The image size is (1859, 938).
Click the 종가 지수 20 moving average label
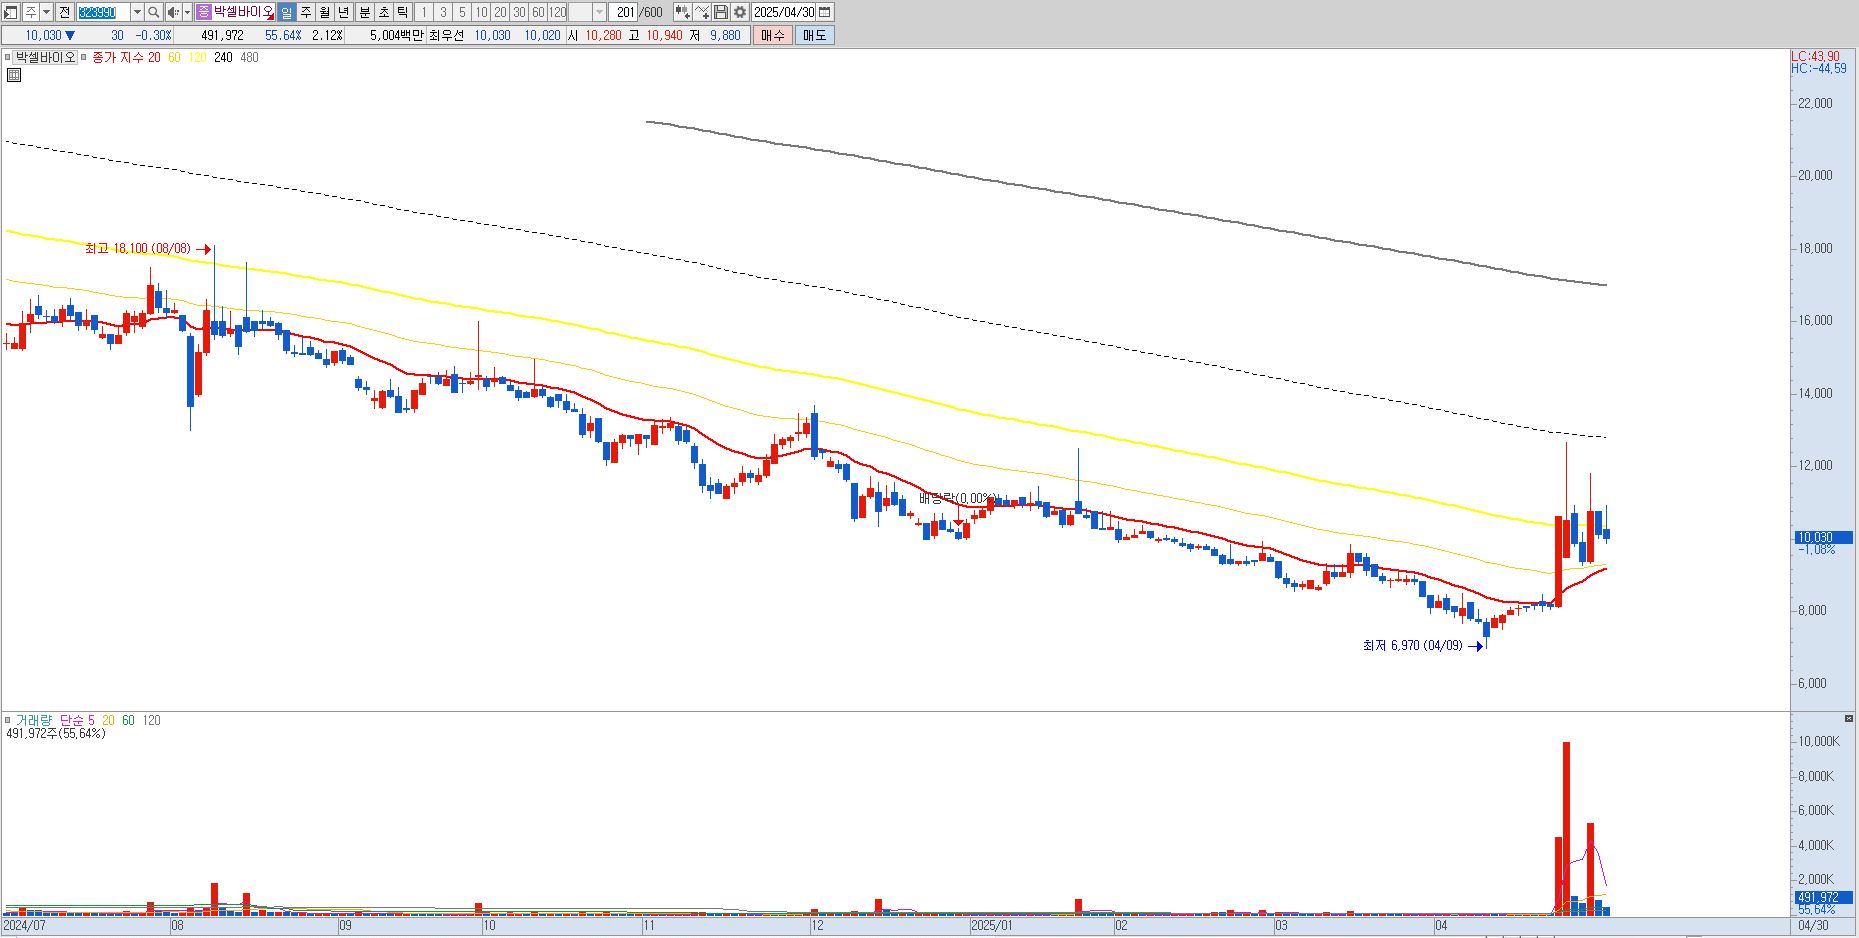pyautogui.click(x=126, y=57)
